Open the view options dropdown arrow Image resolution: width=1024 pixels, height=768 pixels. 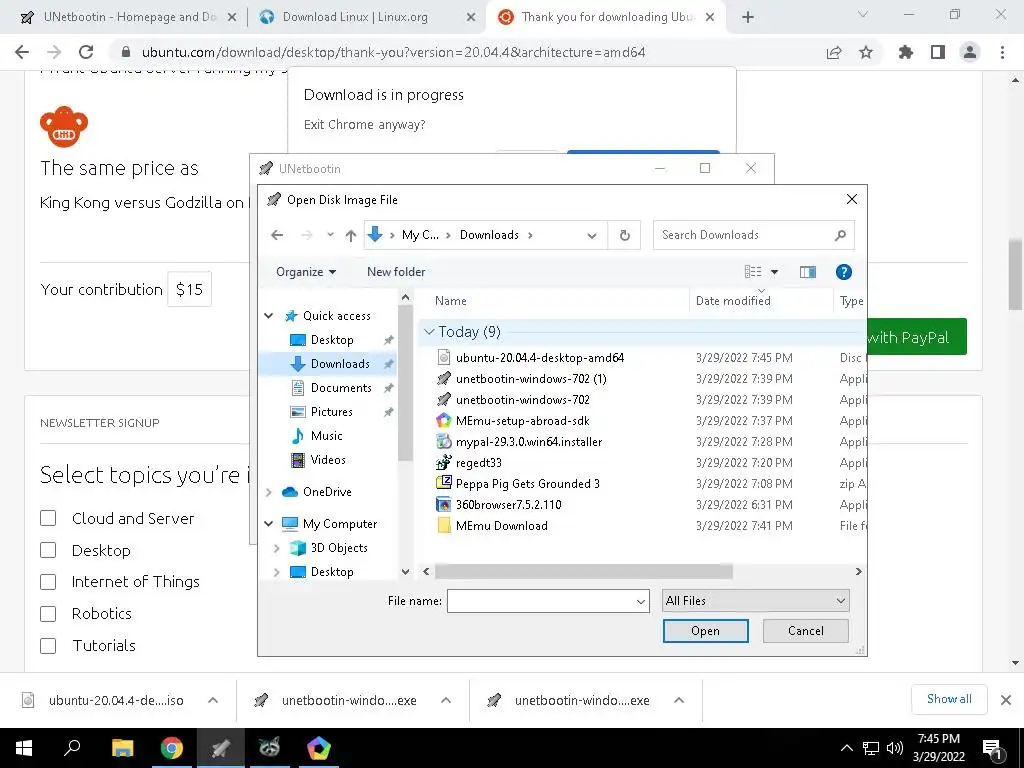click(x=775, y=272)
